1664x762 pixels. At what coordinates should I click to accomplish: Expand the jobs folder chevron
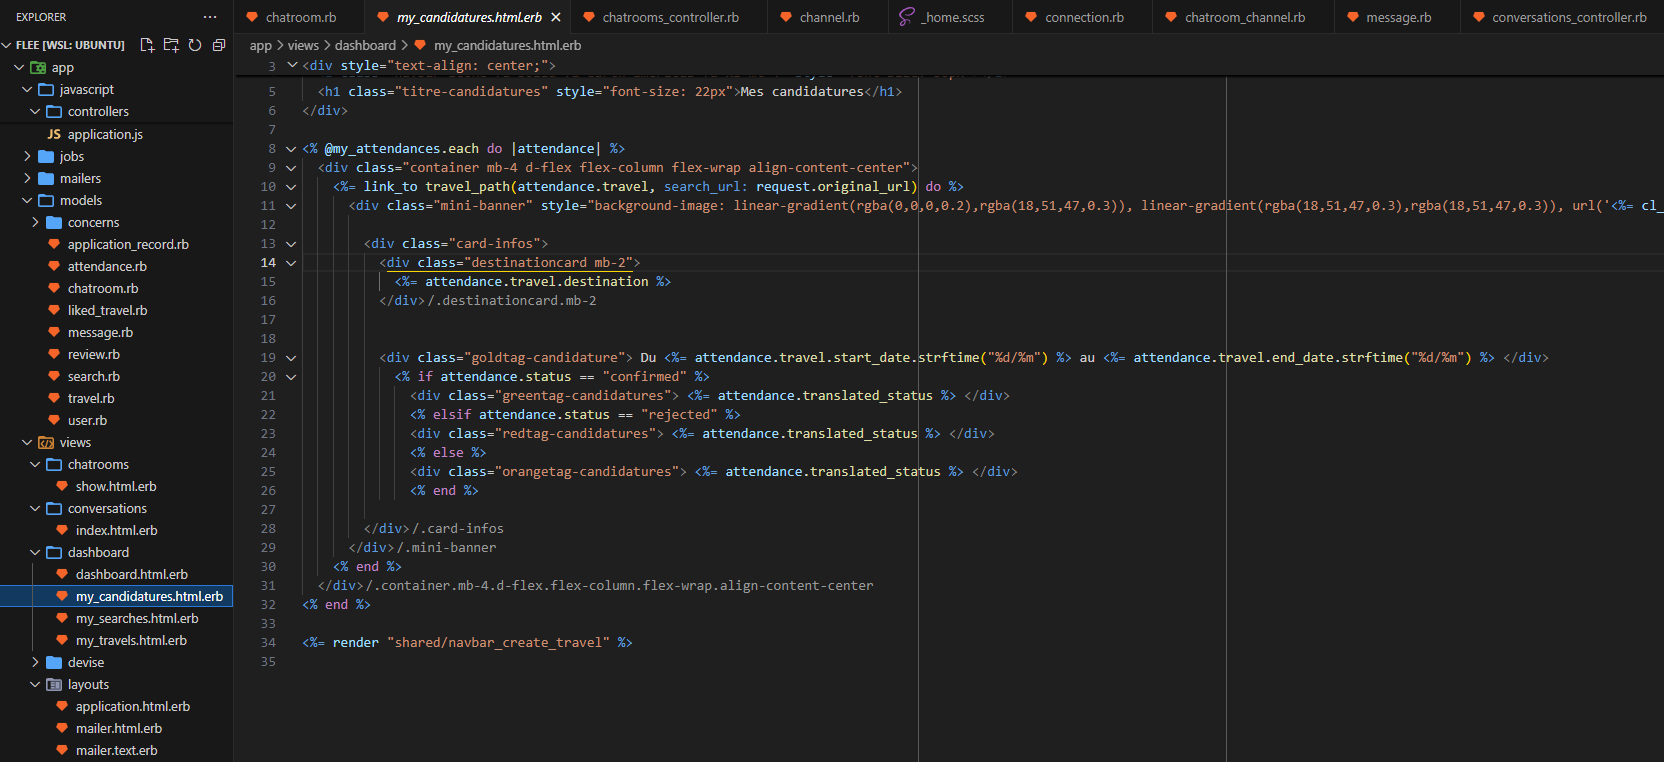tap(27, 156)
